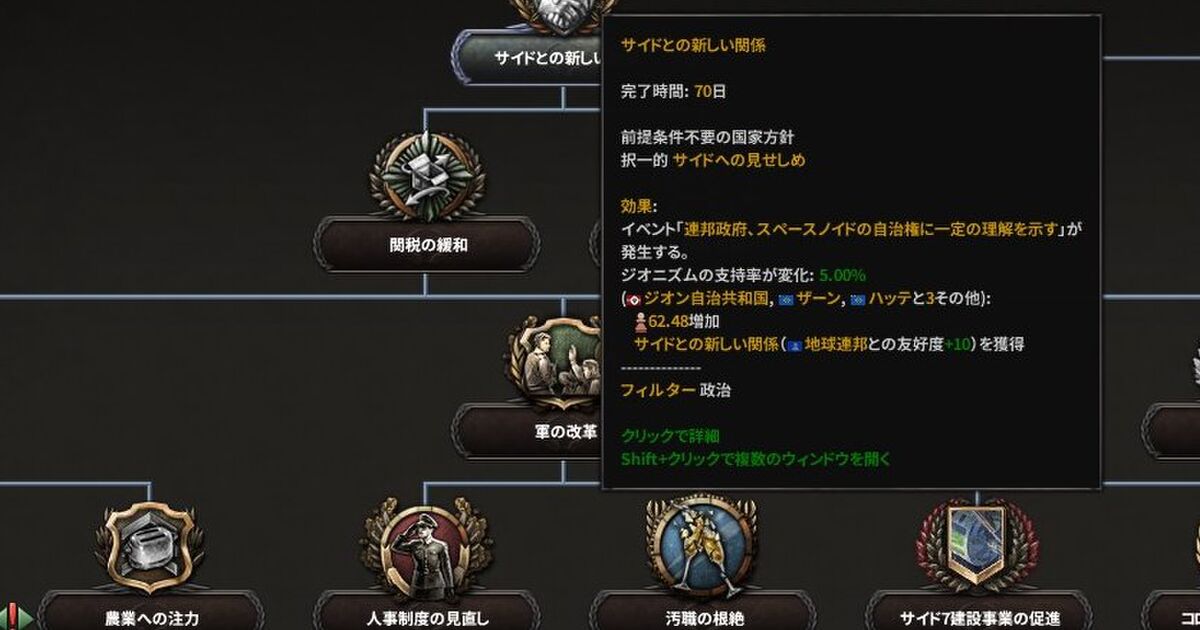
Task: Select the 汚職の根絶 label button
Action: tap(703, 615)
